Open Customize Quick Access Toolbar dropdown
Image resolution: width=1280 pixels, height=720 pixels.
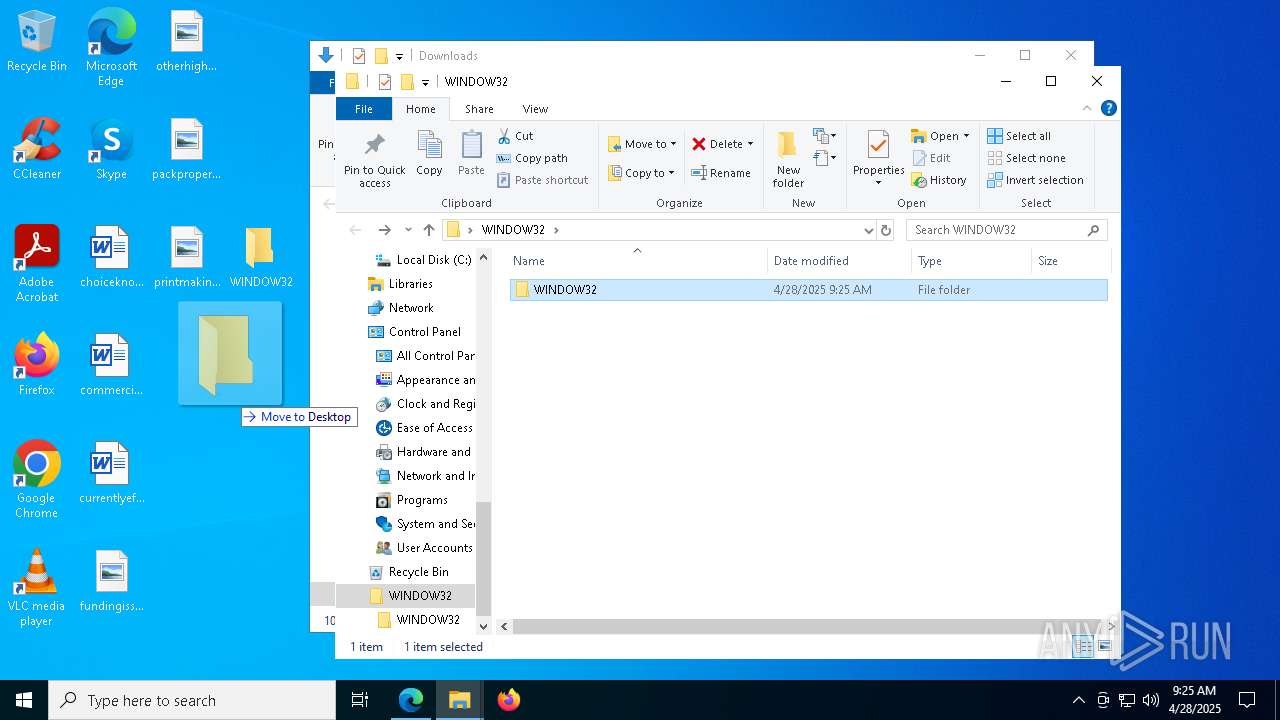point(425,82)
